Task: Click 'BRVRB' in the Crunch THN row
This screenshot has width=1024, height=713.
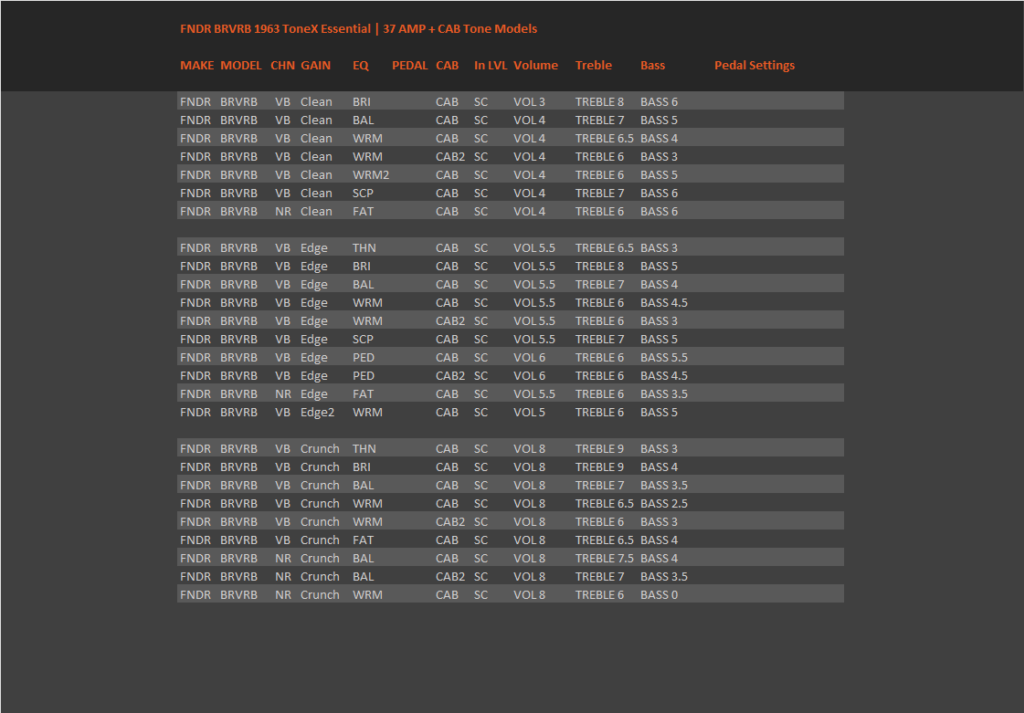Action: point(238,449)
